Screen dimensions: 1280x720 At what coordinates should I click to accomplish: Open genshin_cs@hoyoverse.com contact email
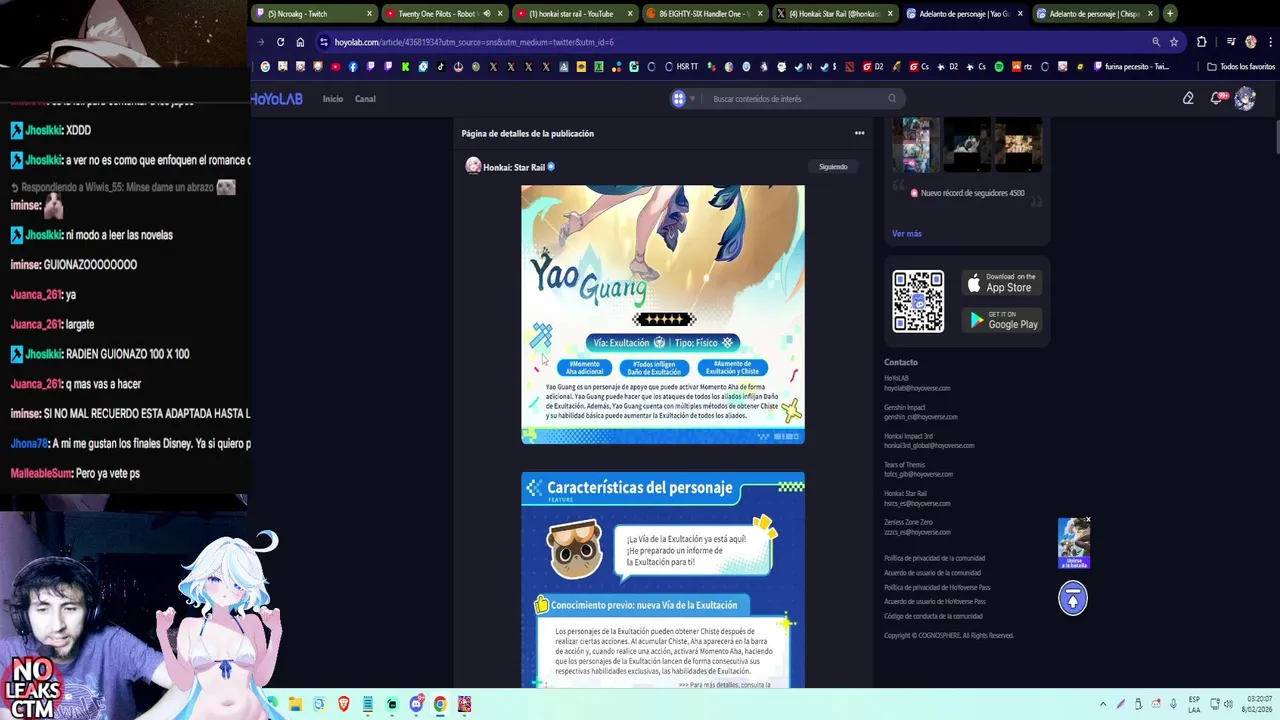[x=920, y=417]
